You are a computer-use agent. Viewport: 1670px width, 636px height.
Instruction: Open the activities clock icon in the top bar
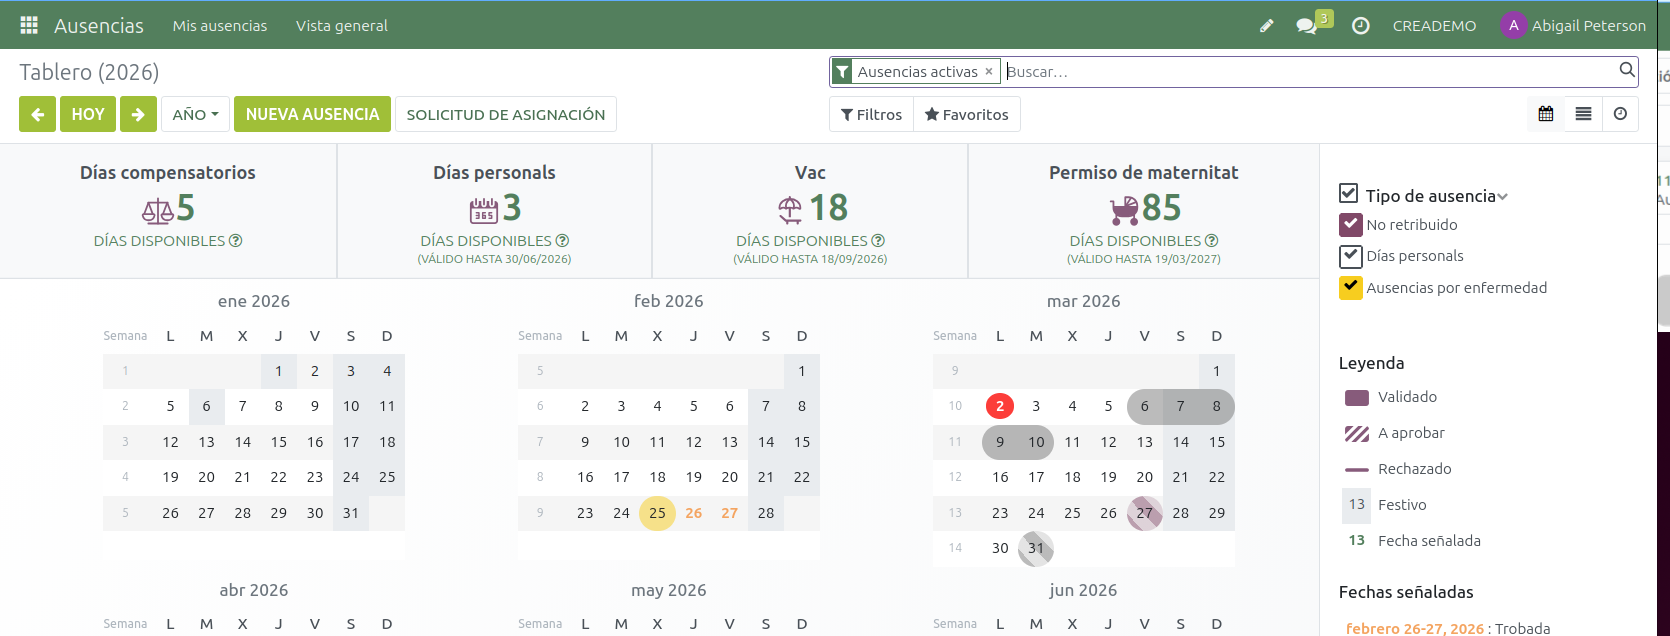tap(1360, 26)
